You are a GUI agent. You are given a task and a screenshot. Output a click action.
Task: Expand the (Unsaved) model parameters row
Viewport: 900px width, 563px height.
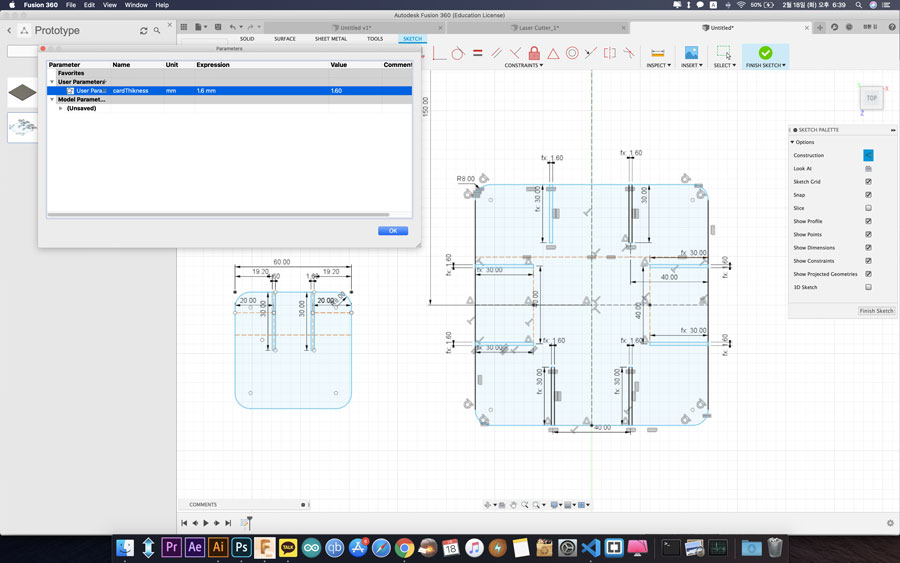tap(60, 108)
